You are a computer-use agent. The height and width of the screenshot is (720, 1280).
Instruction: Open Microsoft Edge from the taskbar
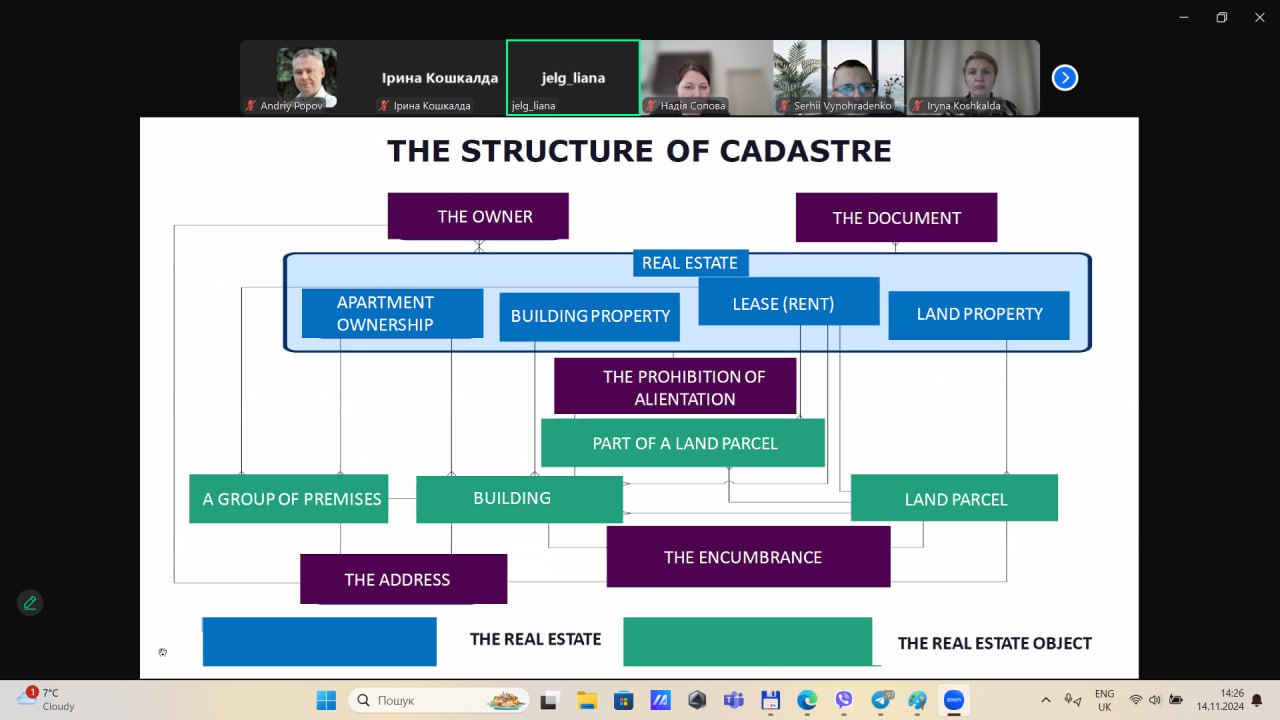coord(807,700)
